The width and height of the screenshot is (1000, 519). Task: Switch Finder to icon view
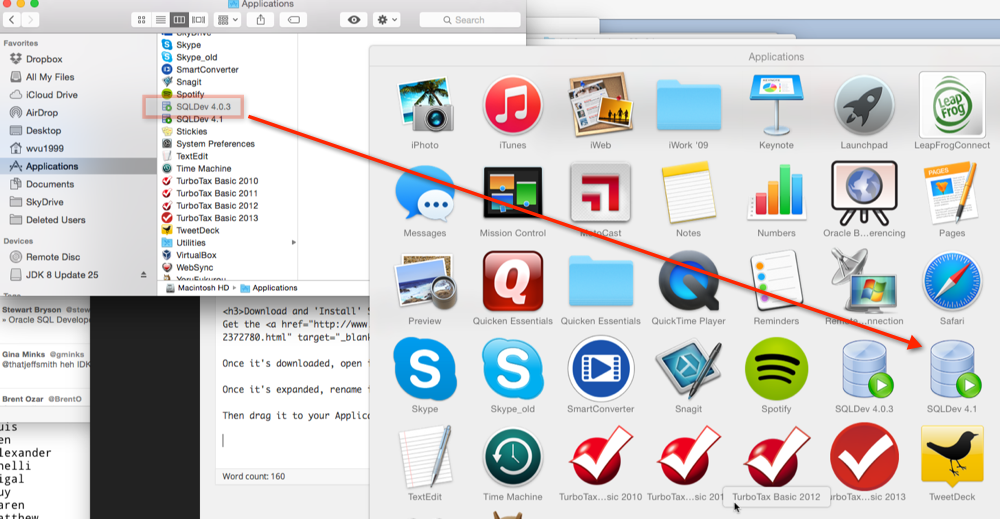pos(142,20)
